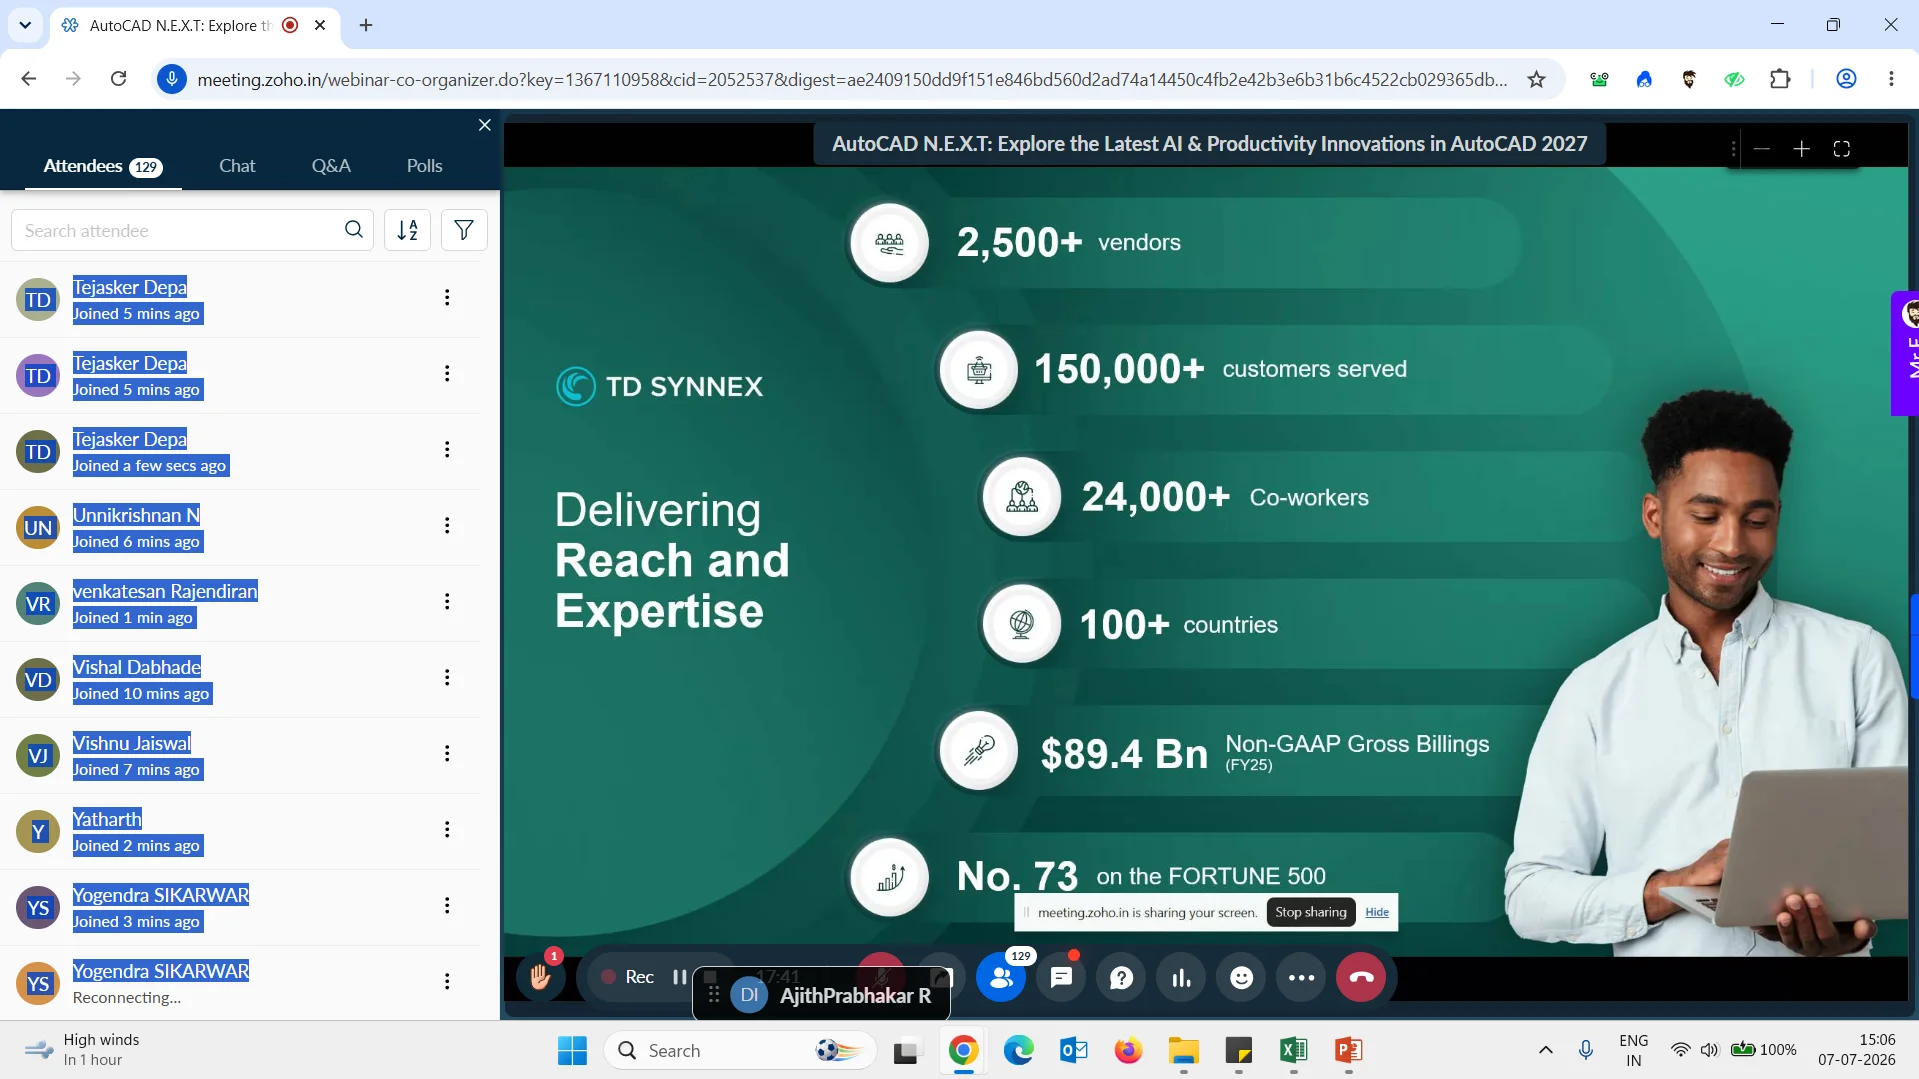1919x1079 pixels.
Task: Close the attendees side panel
Action: [485, 125]
